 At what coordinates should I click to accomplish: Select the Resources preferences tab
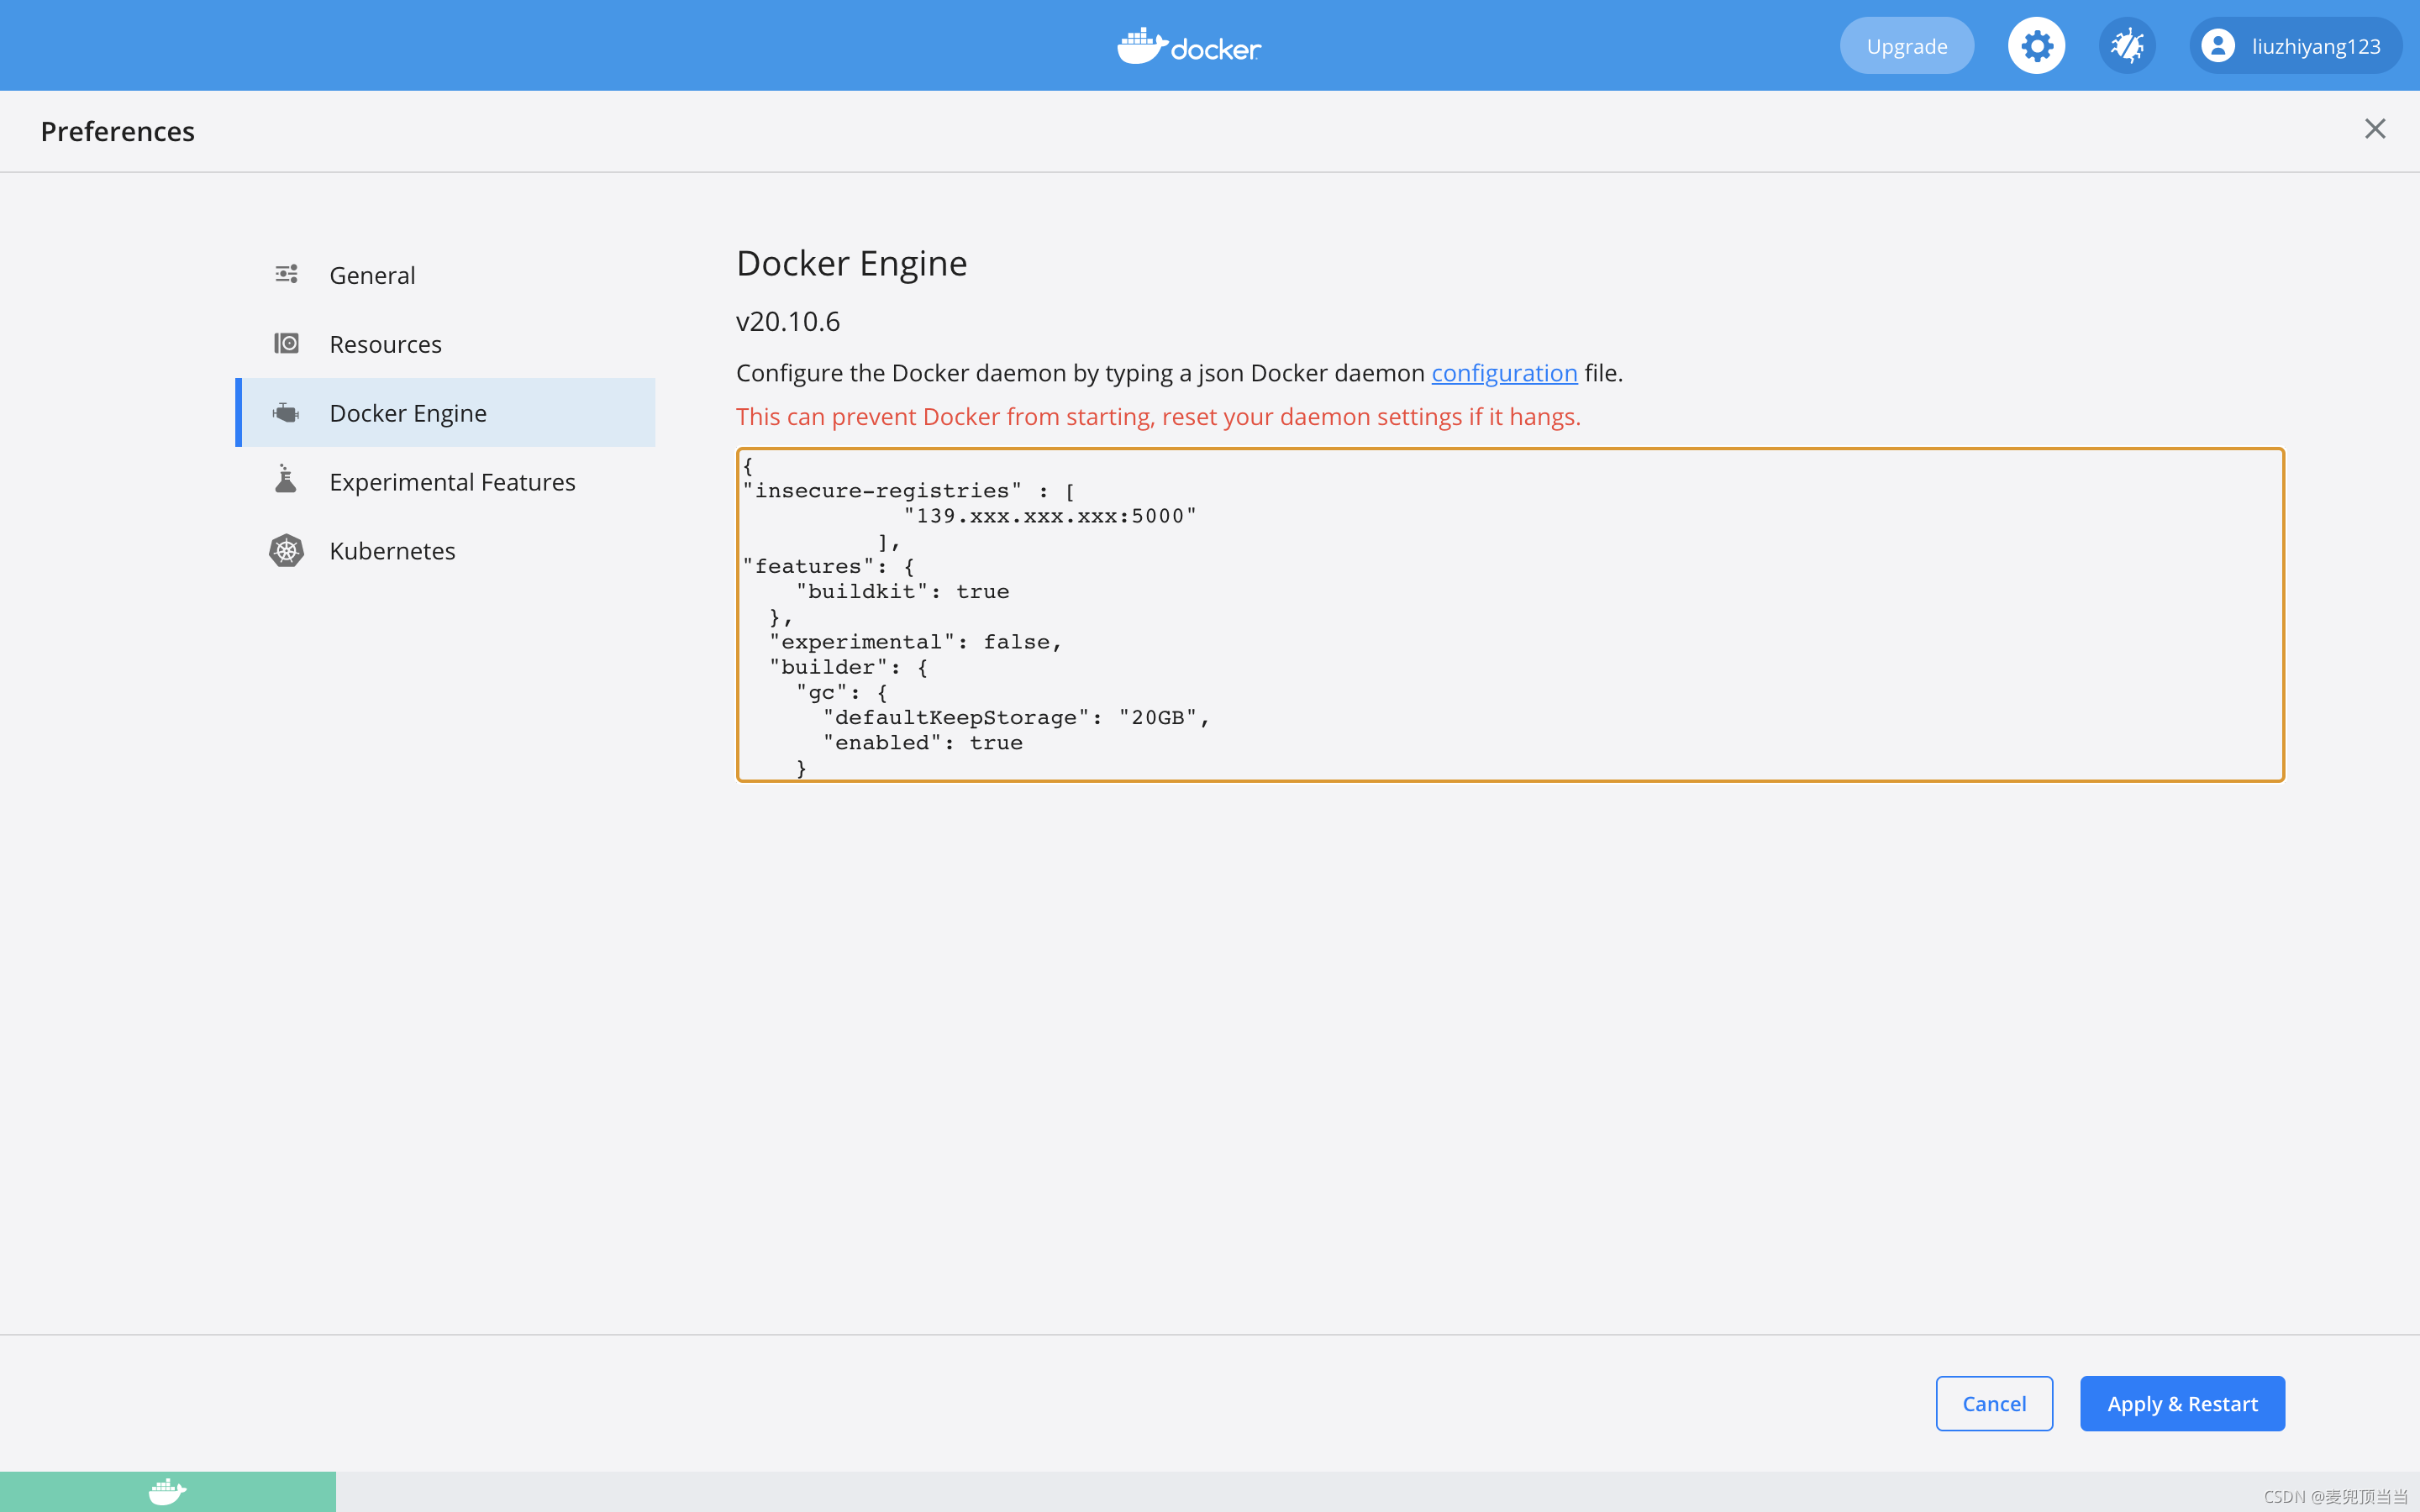[x=446, y=344]
